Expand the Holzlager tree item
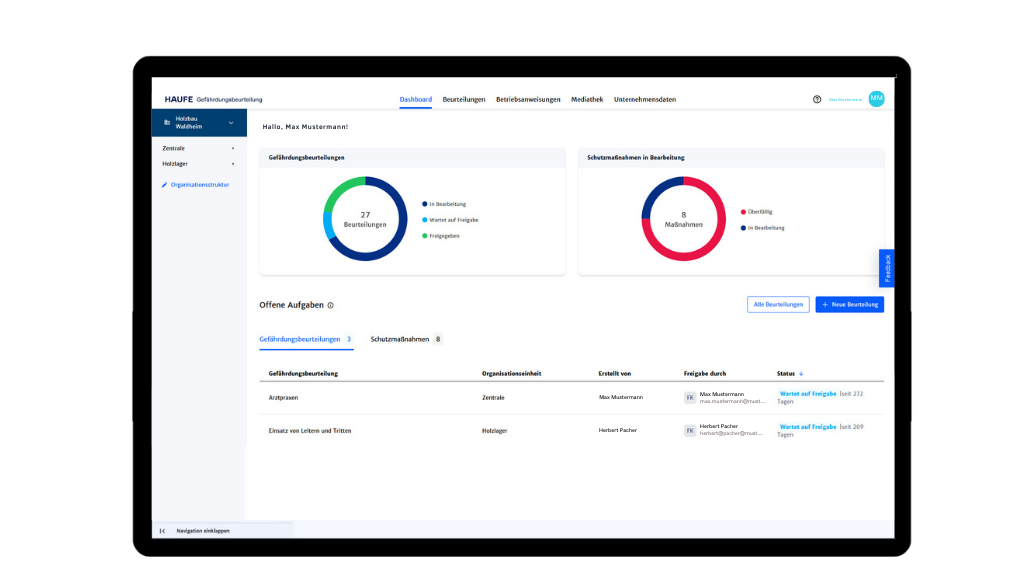 [233, 164]
